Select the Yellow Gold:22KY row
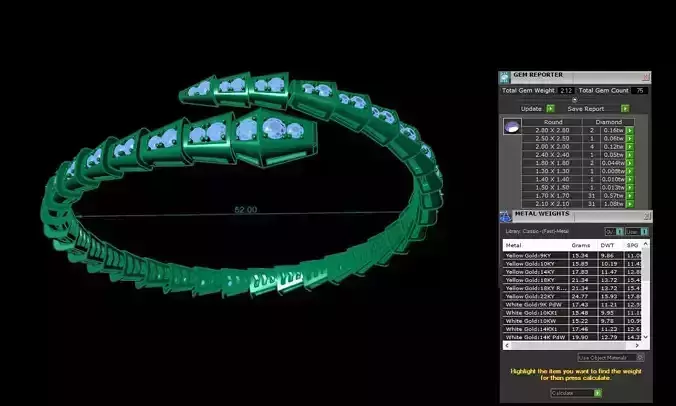676x406 pixels. click(572, 297)
